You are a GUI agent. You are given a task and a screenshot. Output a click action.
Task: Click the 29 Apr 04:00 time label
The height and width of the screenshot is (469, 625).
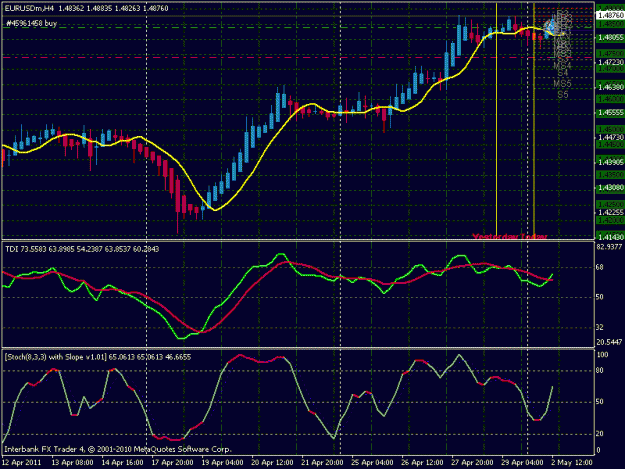point(522,463)
